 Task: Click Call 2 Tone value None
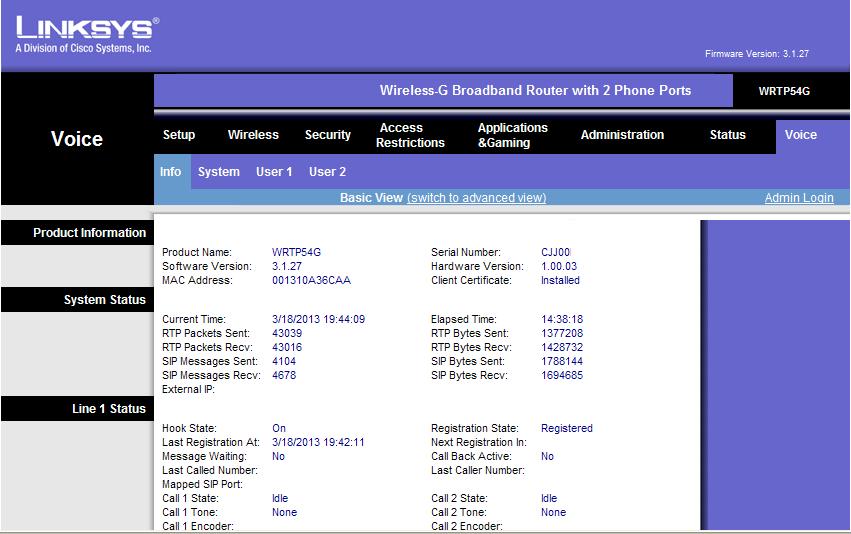[553, 512]
